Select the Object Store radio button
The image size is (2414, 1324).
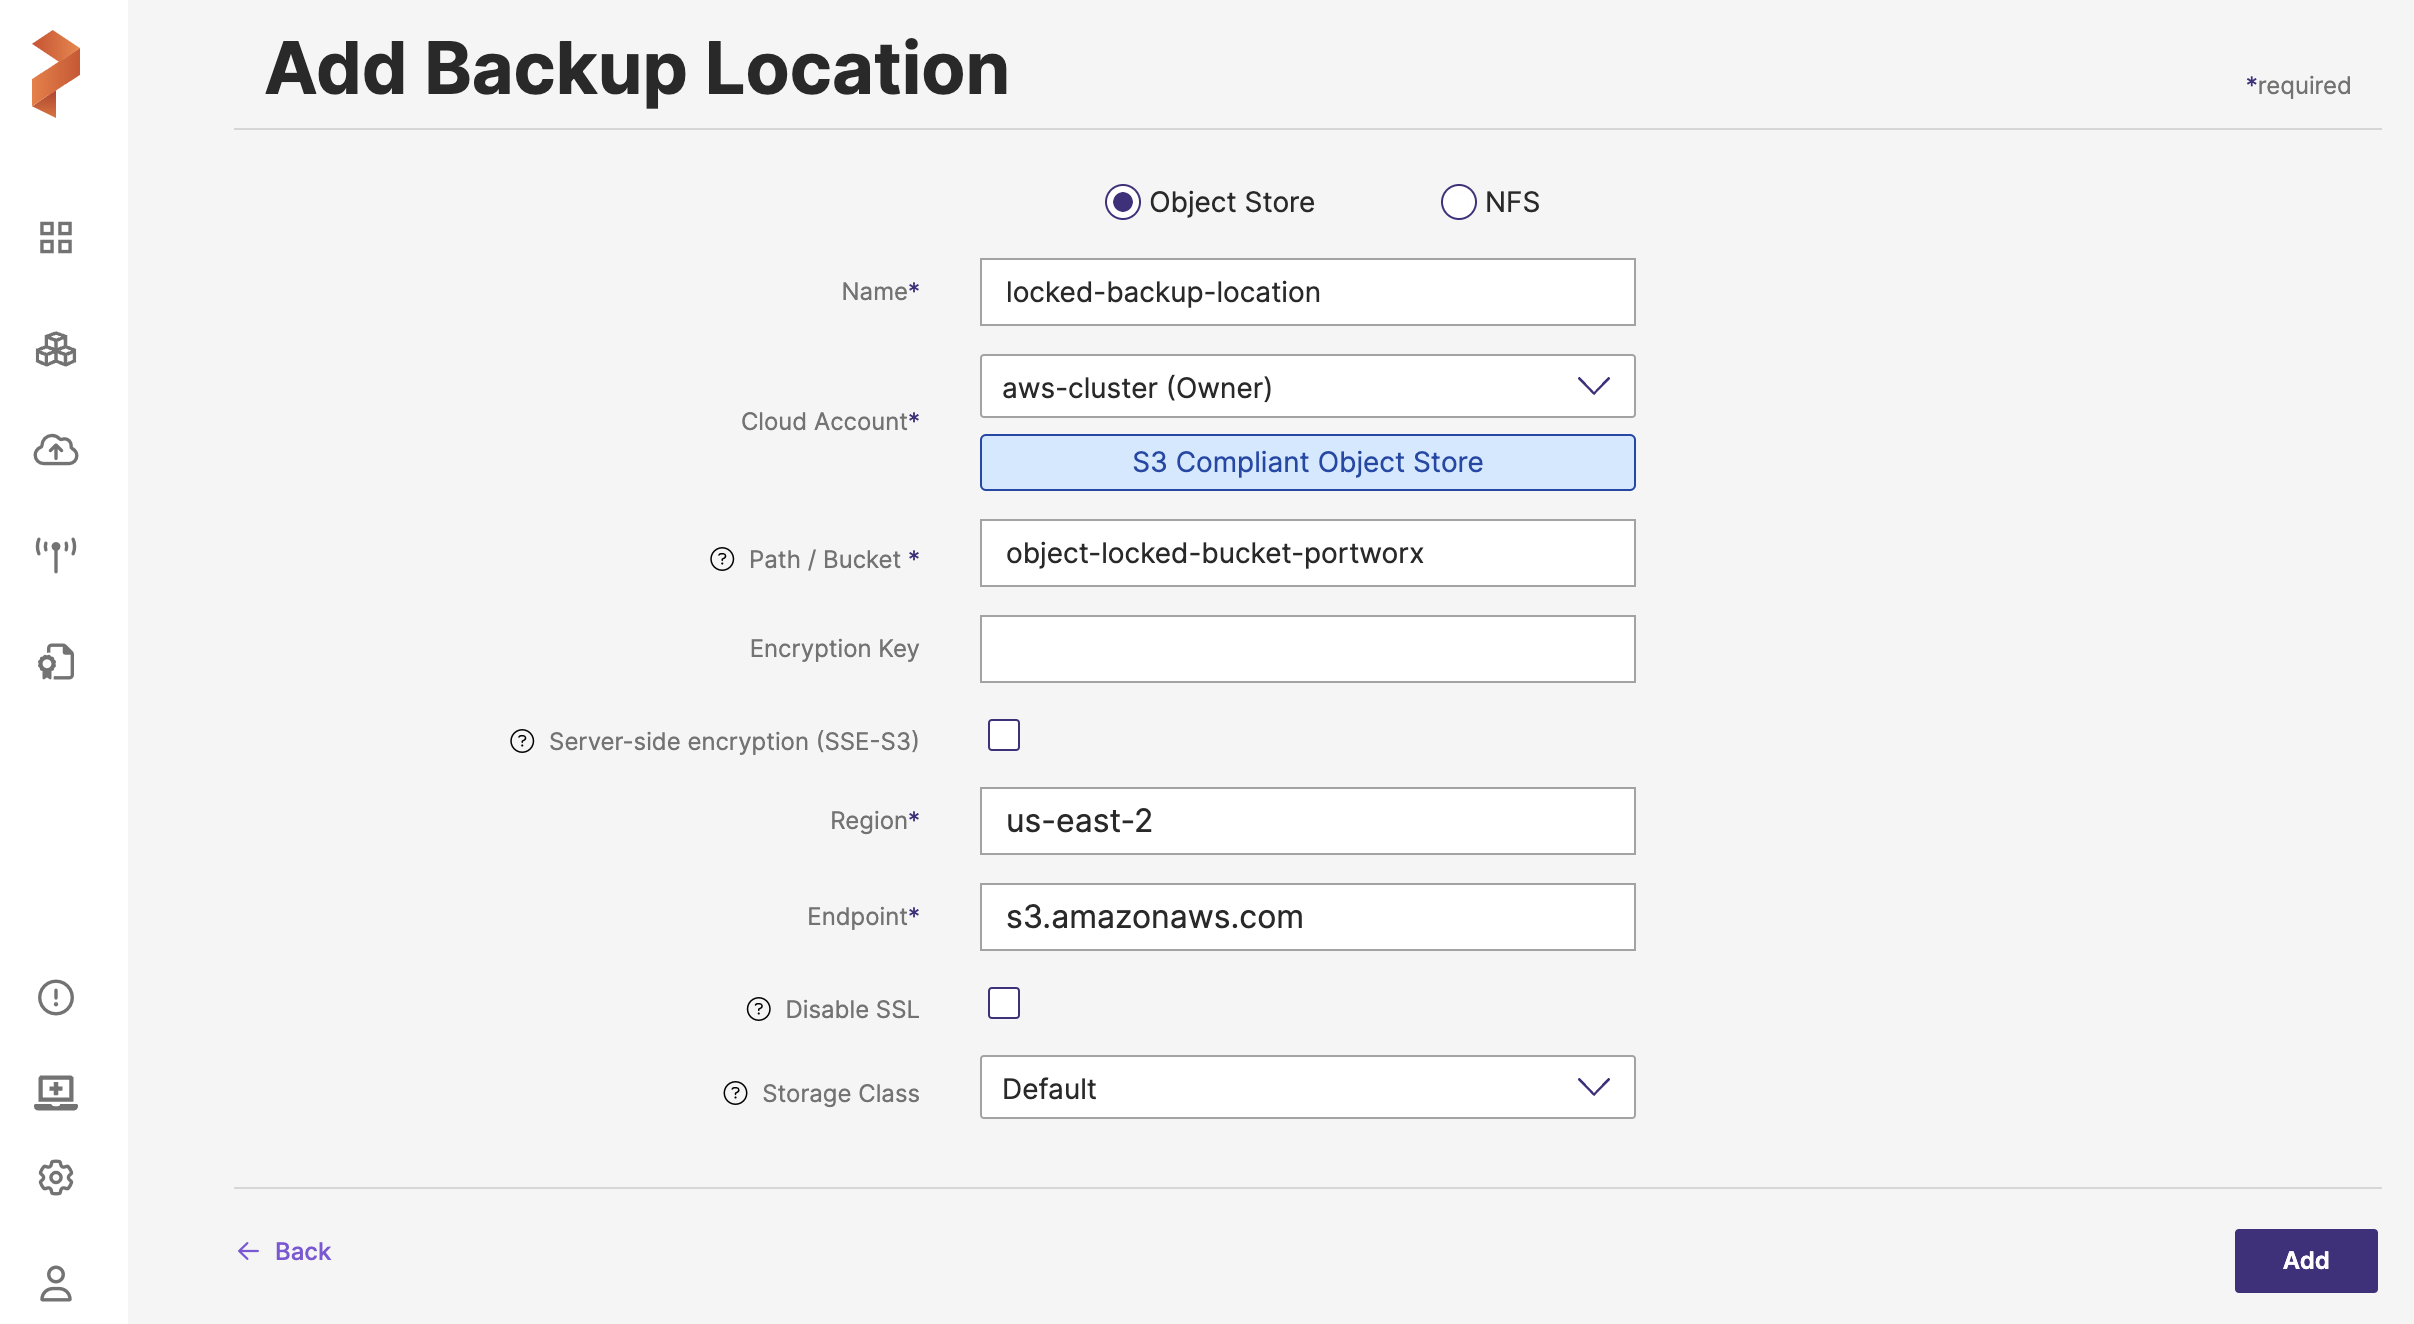pos(1122,202)
